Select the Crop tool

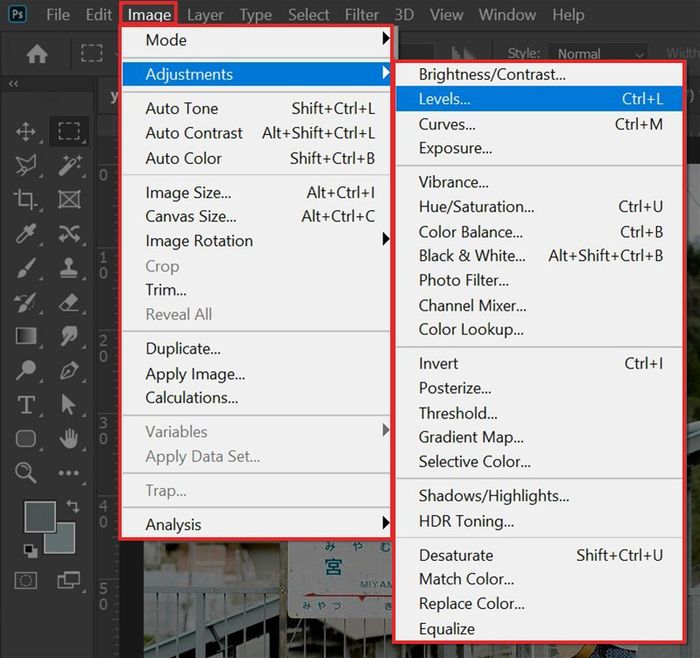(x=25, y=199)
